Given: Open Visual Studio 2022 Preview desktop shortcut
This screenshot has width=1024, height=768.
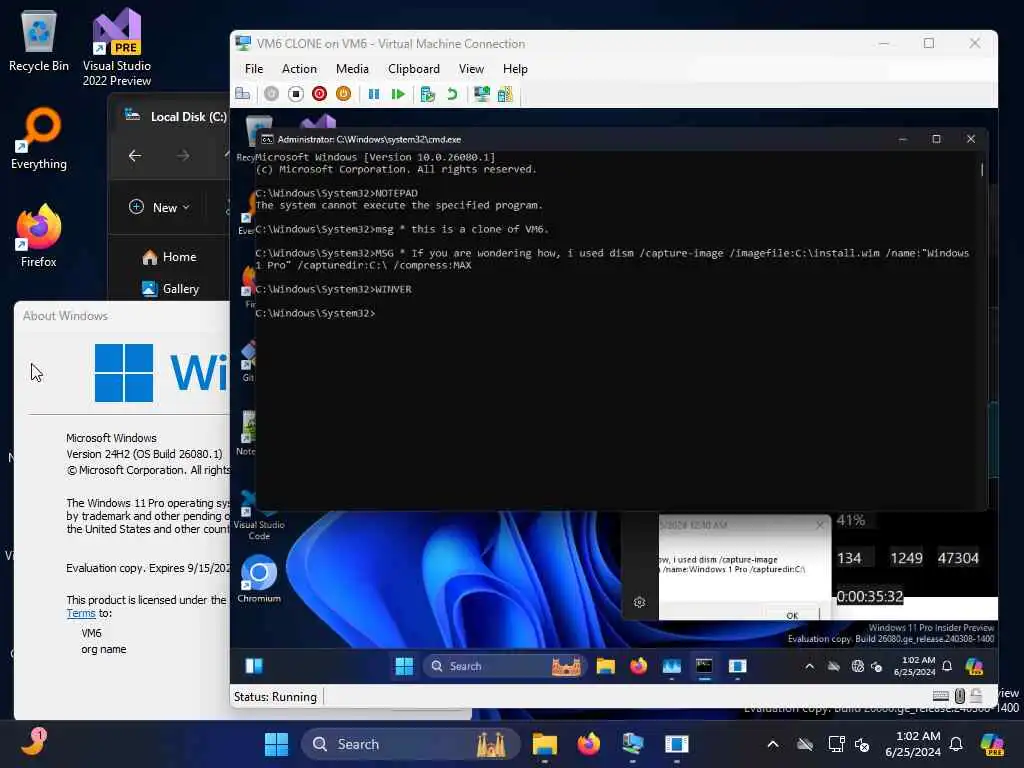Looking at the screenshot, I should [117, 47].
